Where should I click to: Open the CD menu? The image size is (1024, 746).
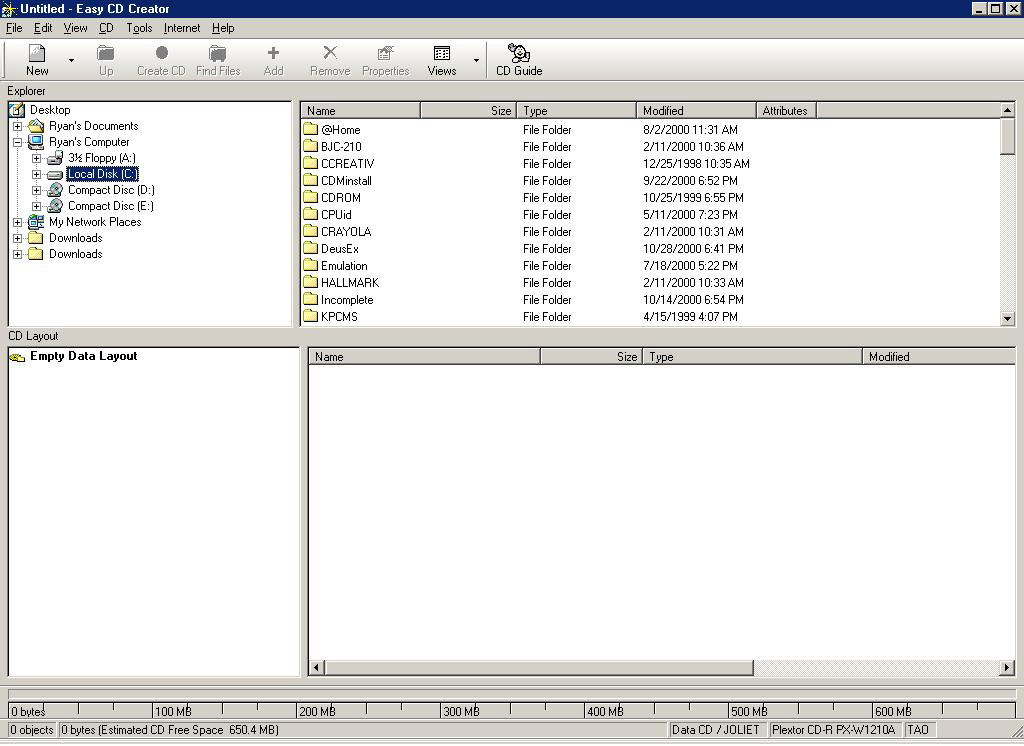coord(106,28)
